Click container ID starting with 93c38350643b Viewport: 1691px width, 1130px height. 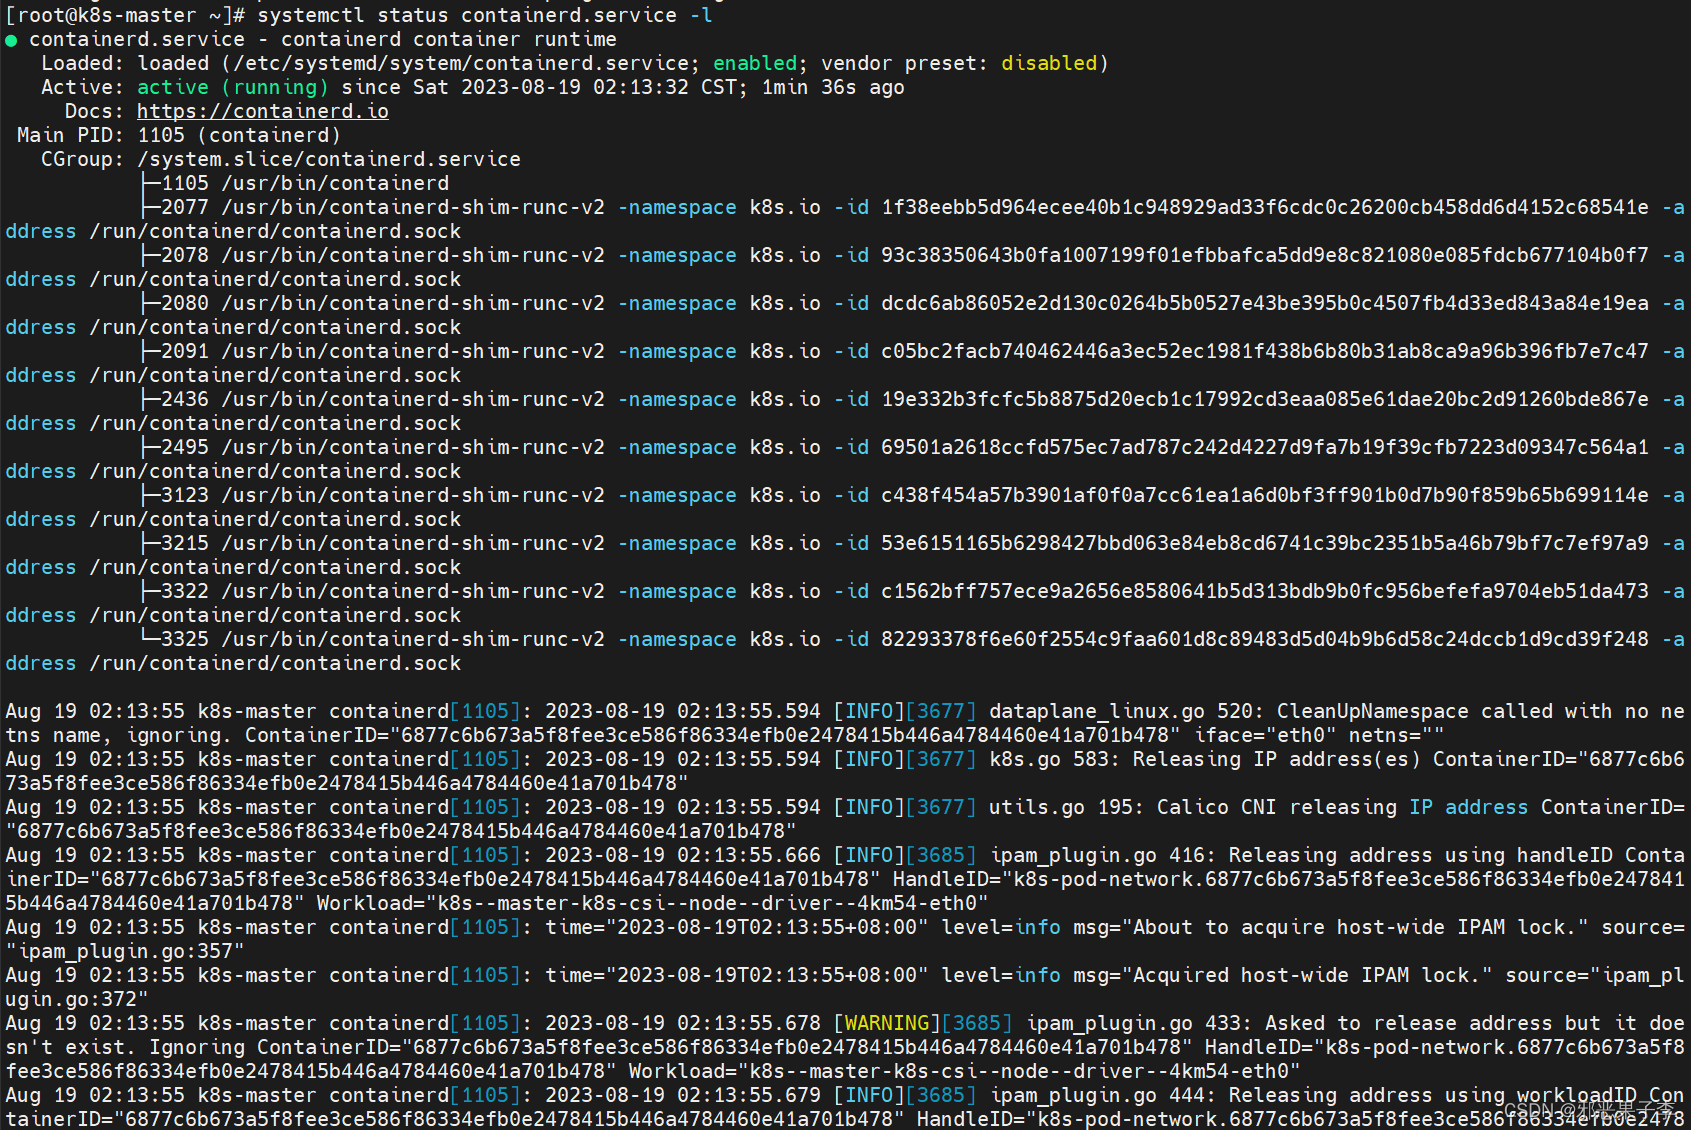(x=1265, y=255)
